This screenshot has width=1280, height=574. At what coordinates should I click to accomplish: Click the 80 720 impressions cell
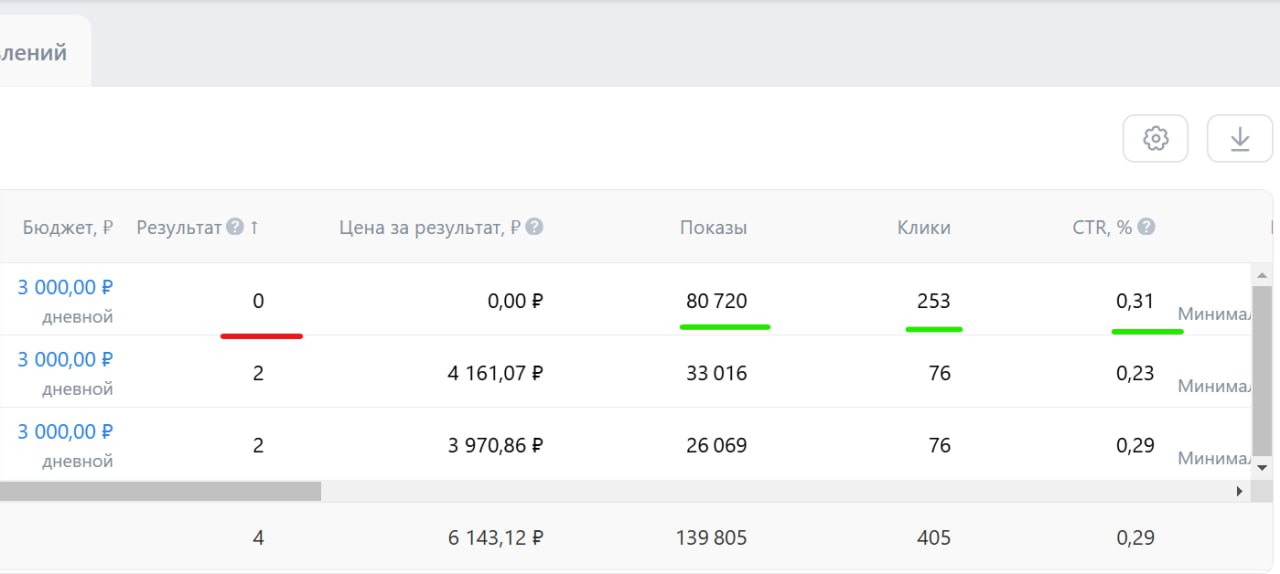click(x=716, y=301)
